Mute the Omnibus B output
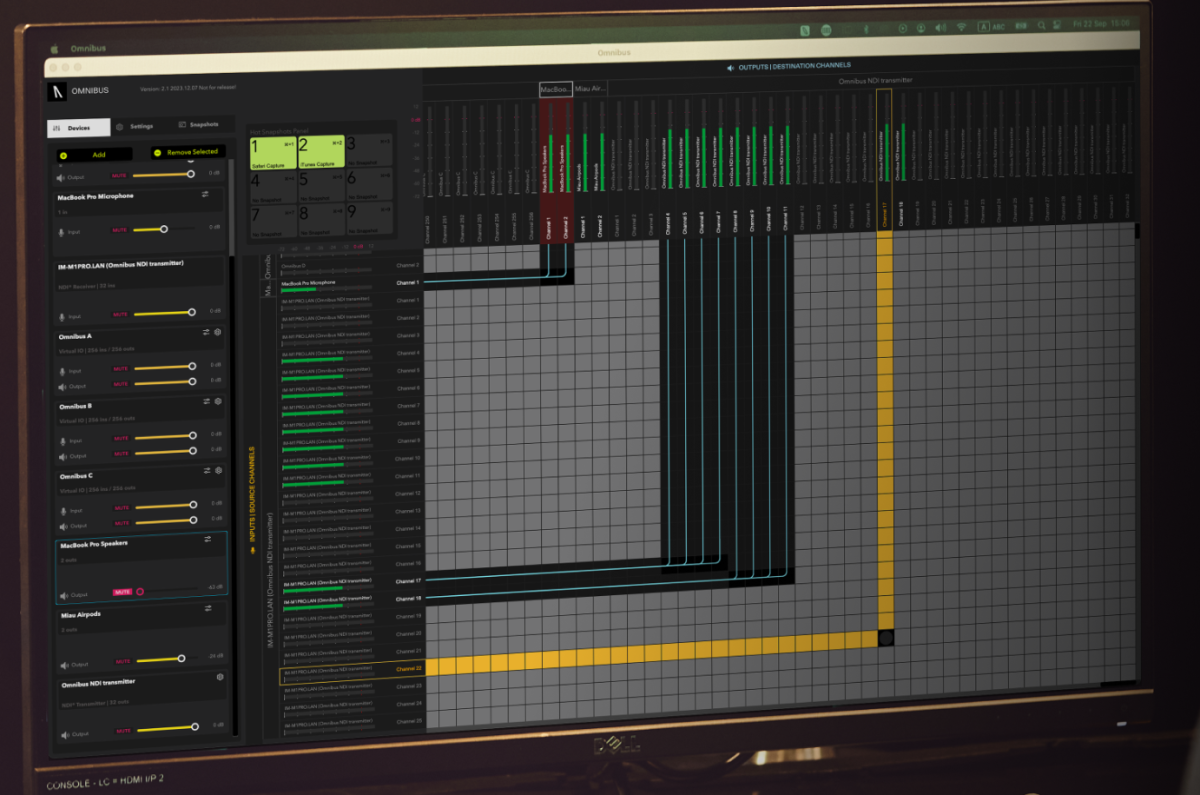 click(x=122, y=453)
